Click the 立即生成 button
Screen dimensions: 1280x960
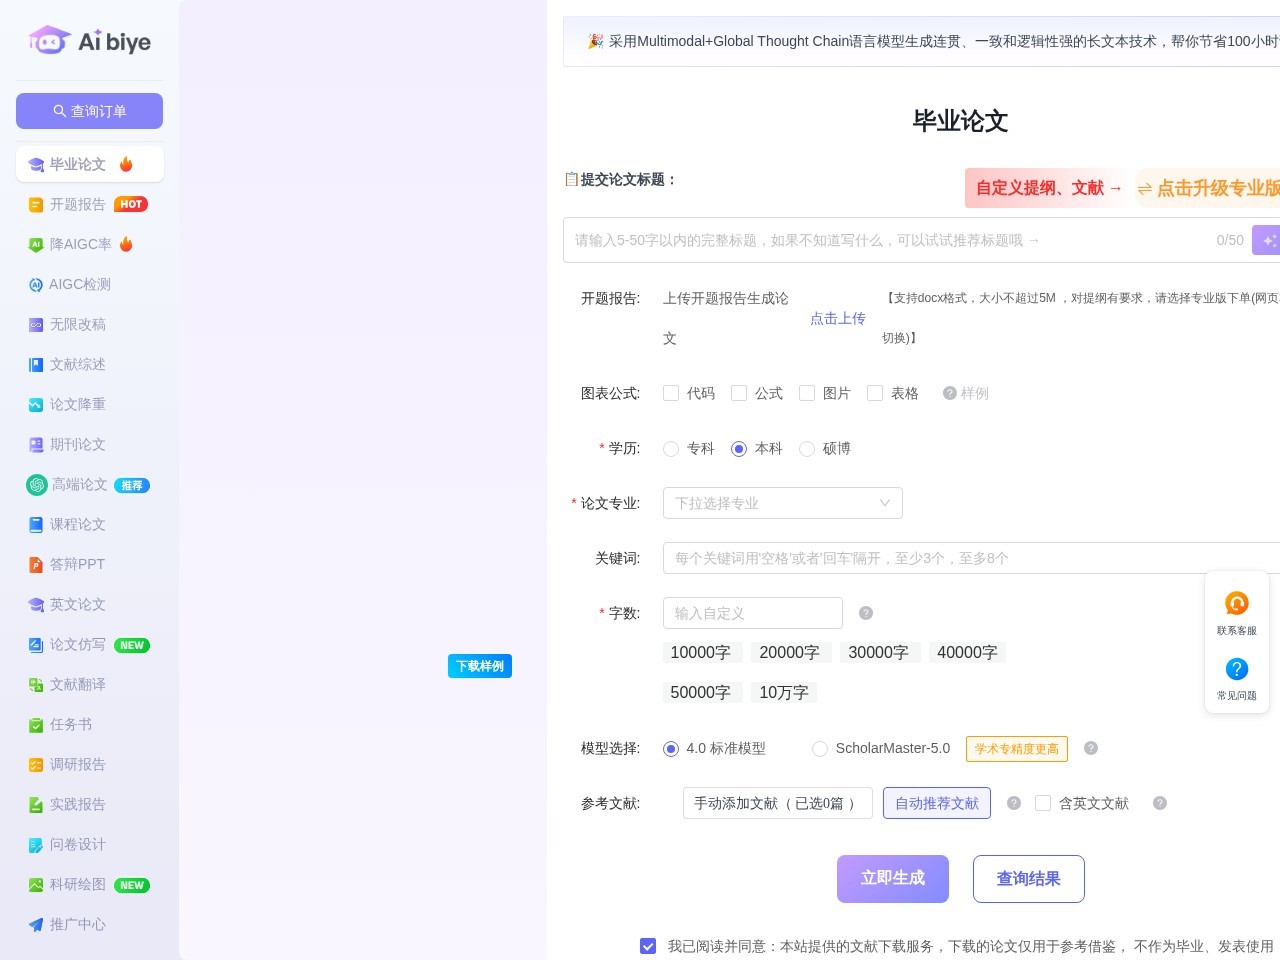(x=892, y=879)
